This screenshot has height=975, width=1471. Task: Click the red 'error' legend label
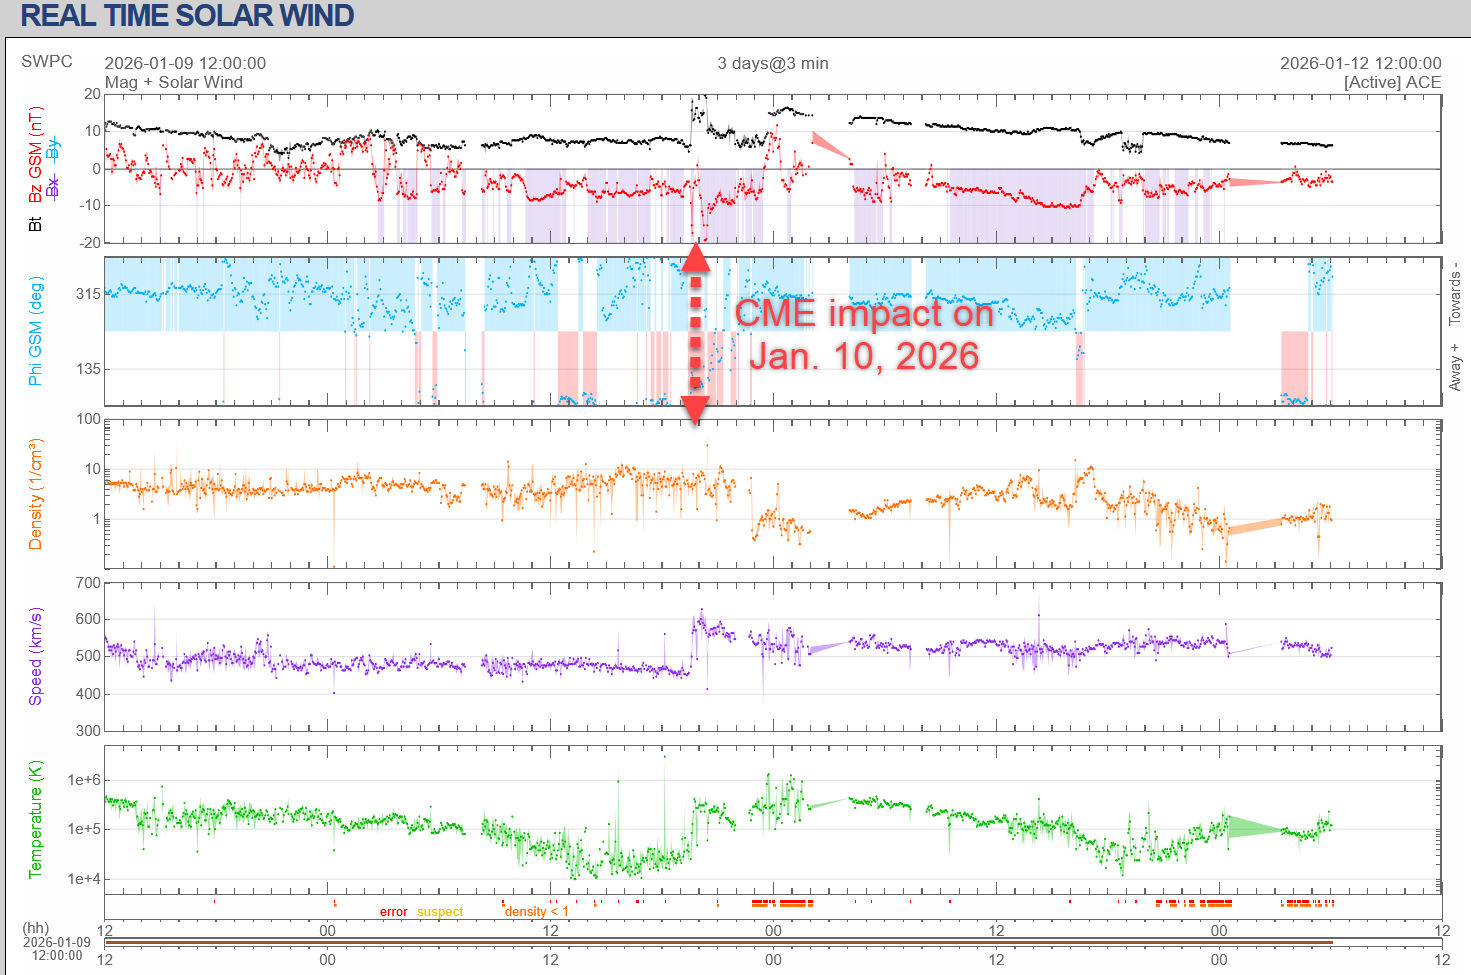point(393,911)
